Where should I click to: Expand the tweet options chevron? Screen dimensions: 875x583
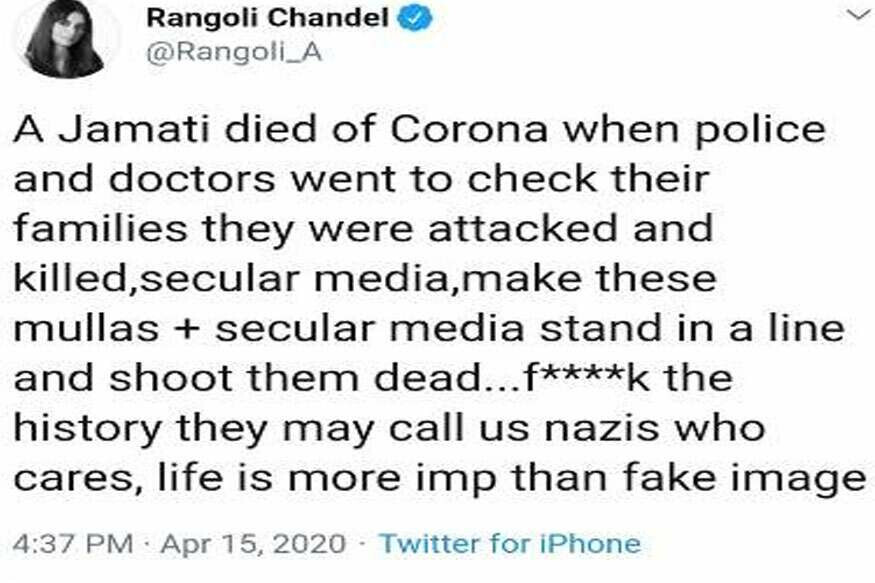coord(857,15)
